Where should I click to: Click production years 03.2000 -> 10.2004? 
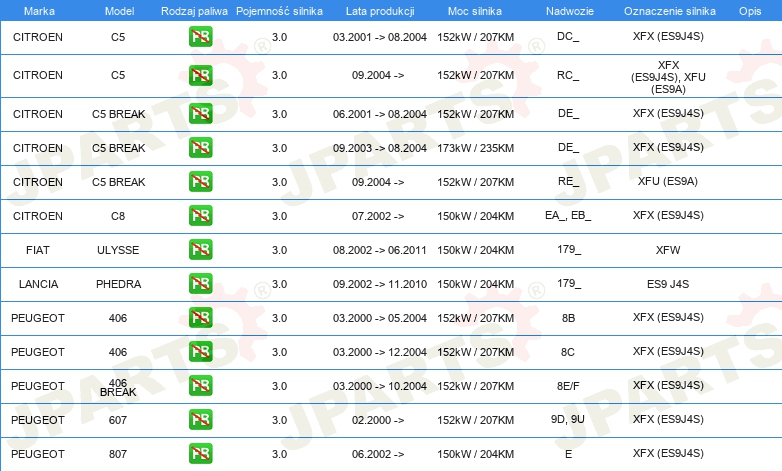pos(380,386)
